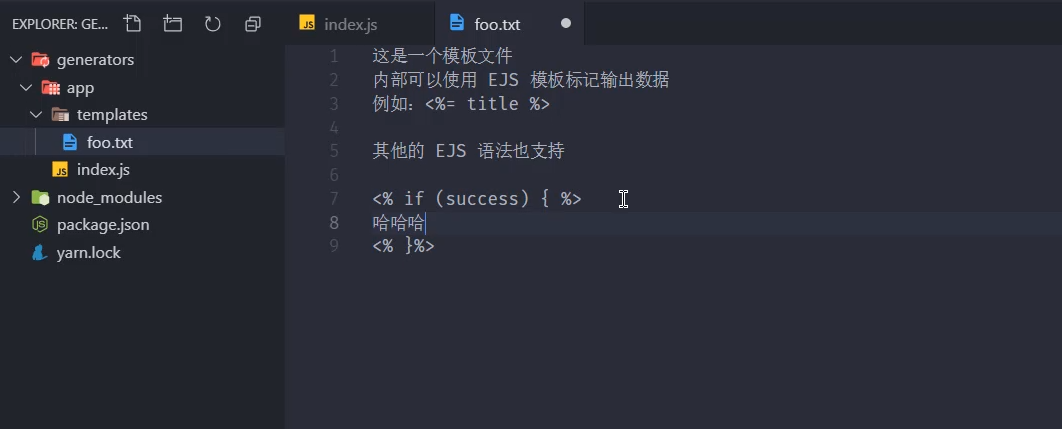Collapse the app folder chevron
The image size is (1062, 429).
[x=26, y=87]
